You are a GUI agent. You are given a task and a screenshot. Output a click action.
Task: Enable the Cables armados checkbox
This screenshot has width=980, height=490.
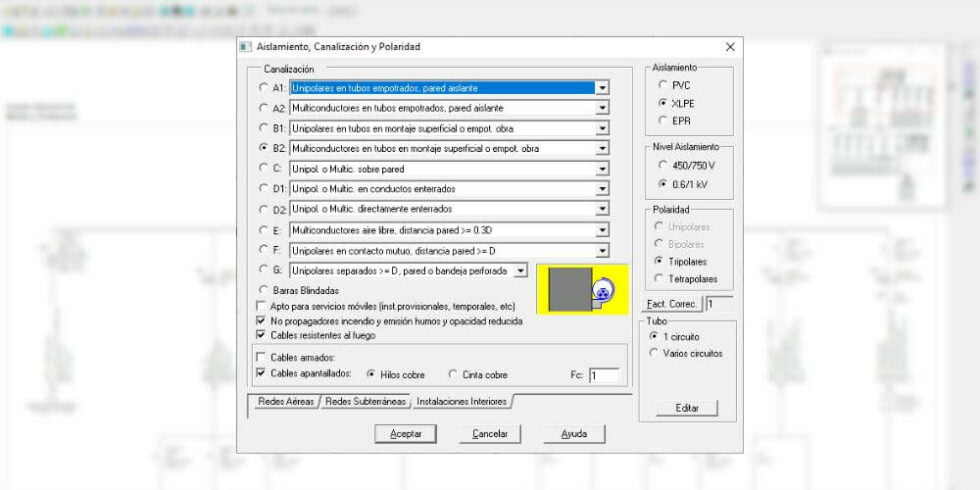tap(262, 357)
